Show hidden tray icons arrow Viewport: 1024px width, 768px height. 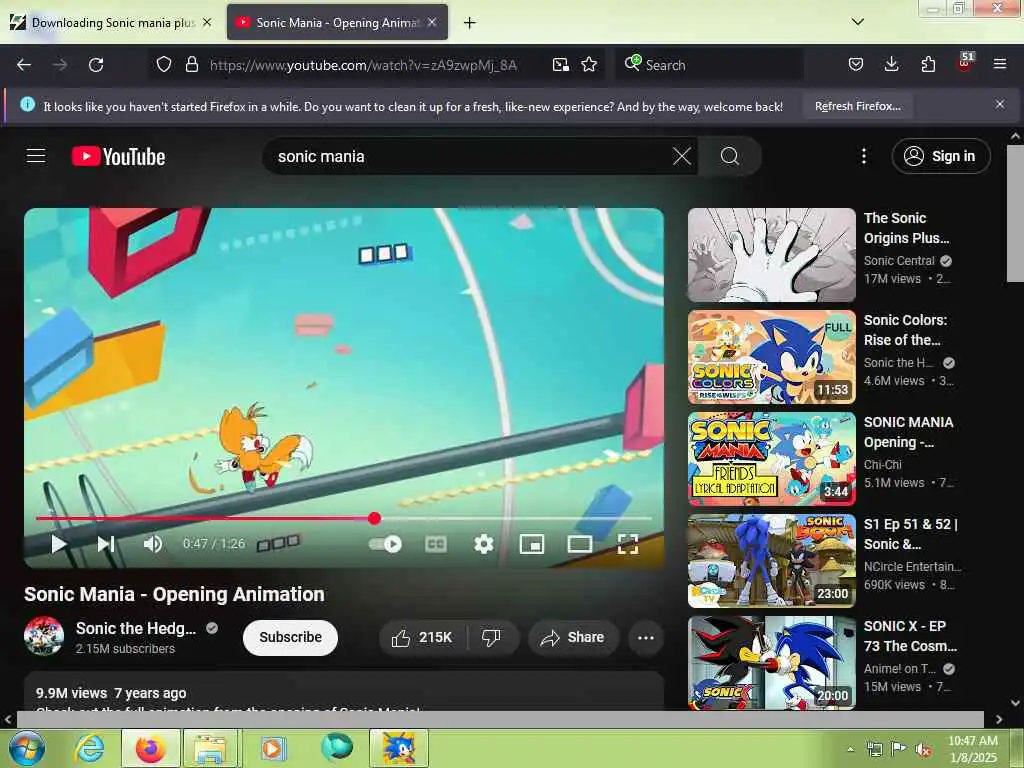(x=850, y=749)
